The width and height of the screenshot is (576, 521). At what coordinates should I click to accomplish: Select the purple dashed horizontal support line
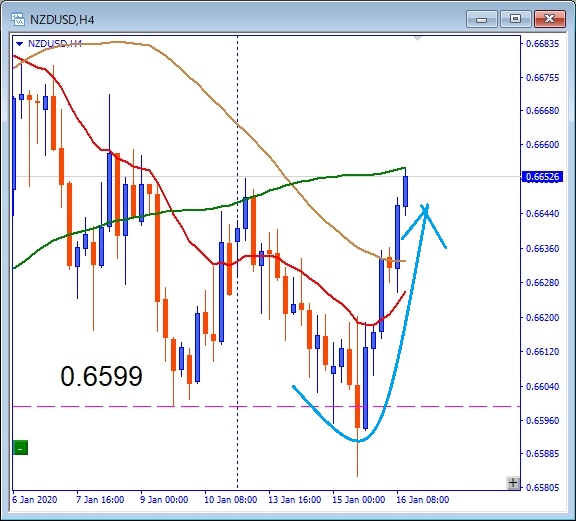266,406
